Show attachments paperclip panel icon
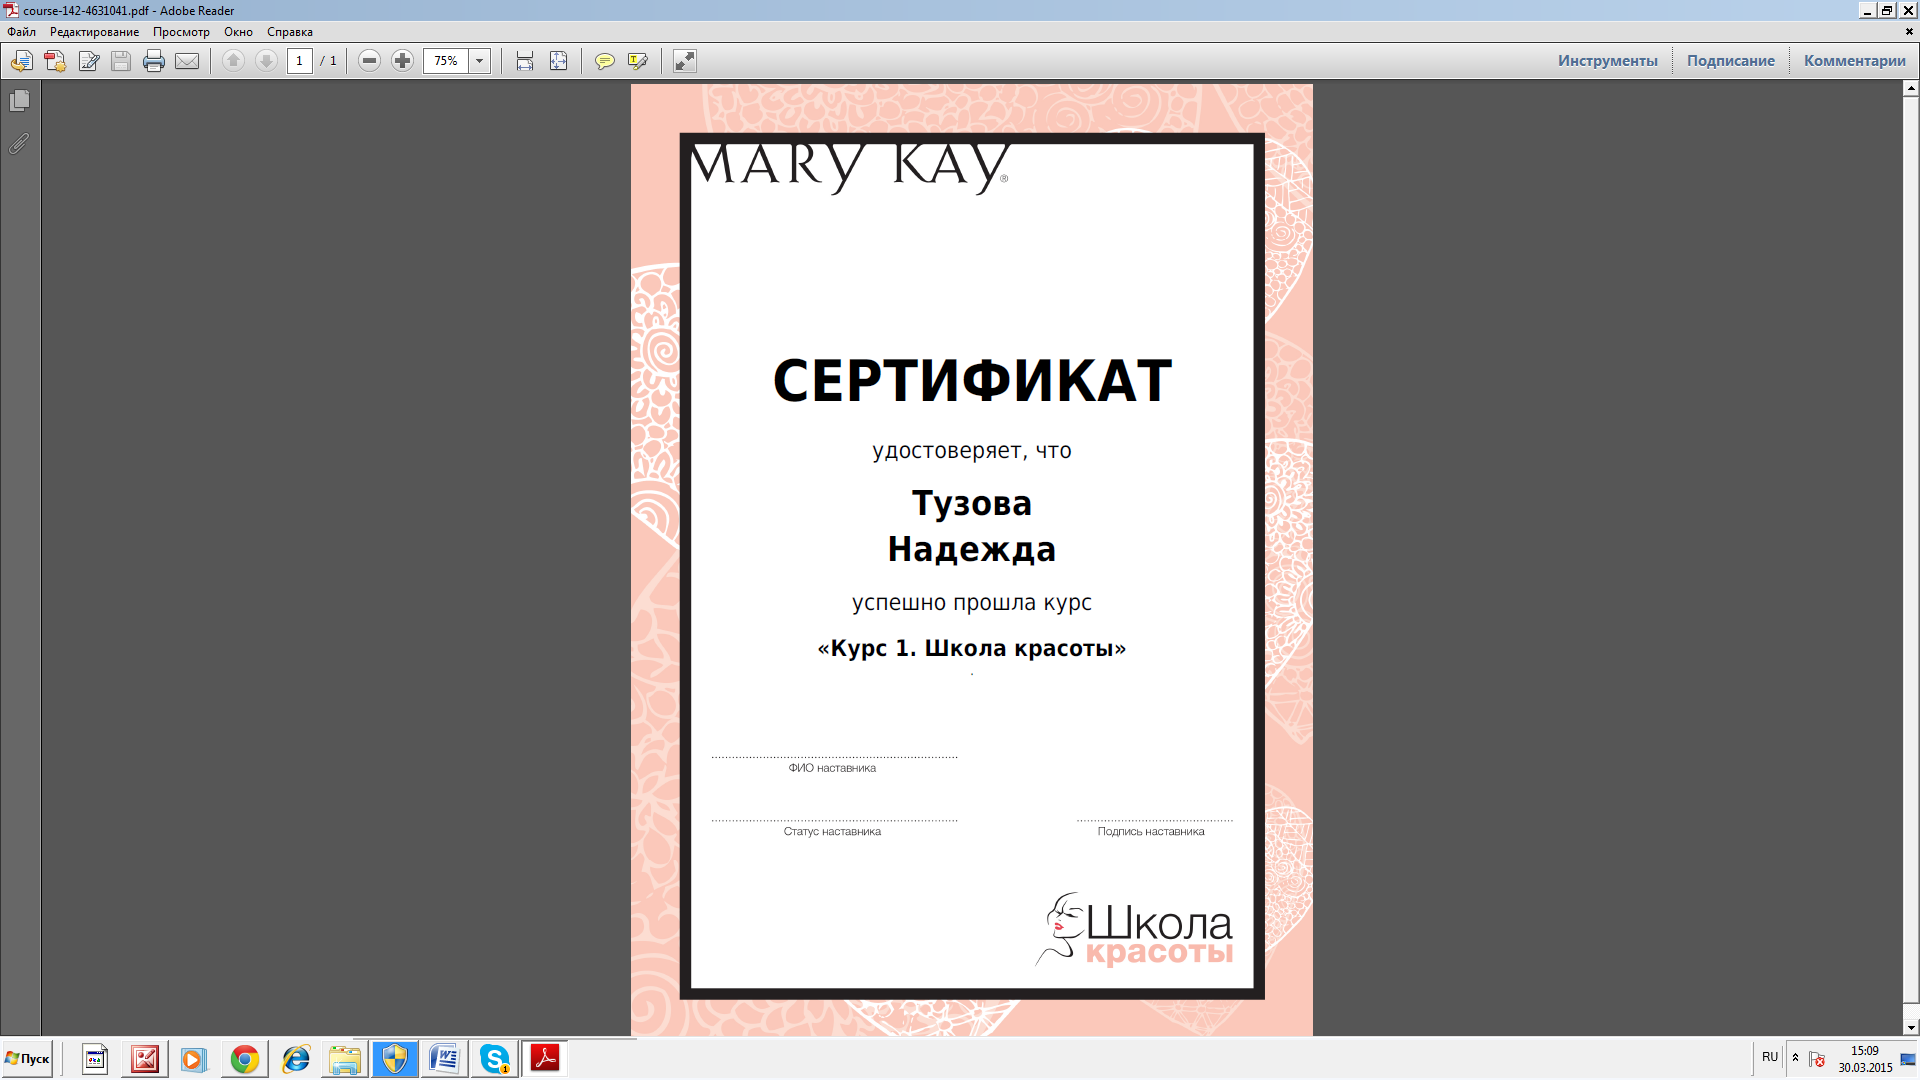The image size is (1920, 1080). (20, 144)
